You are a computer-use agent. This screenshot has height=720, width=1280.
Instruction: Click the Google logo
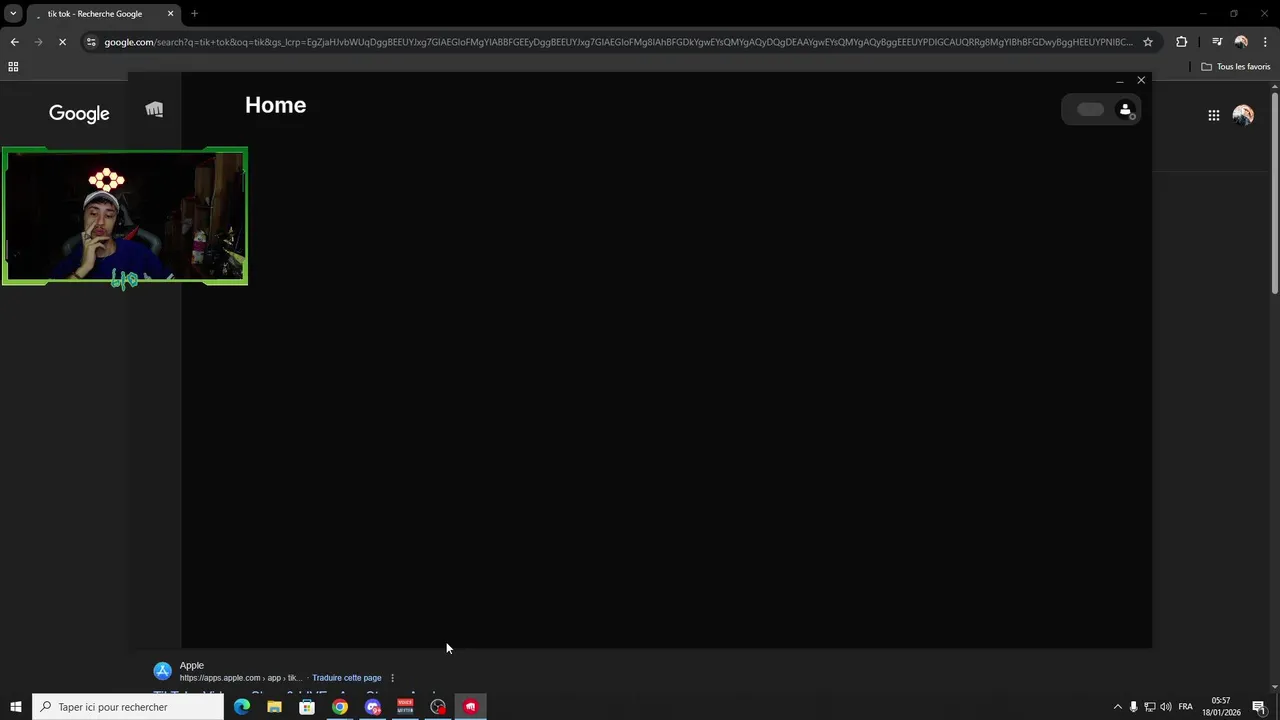click(79, 113)
